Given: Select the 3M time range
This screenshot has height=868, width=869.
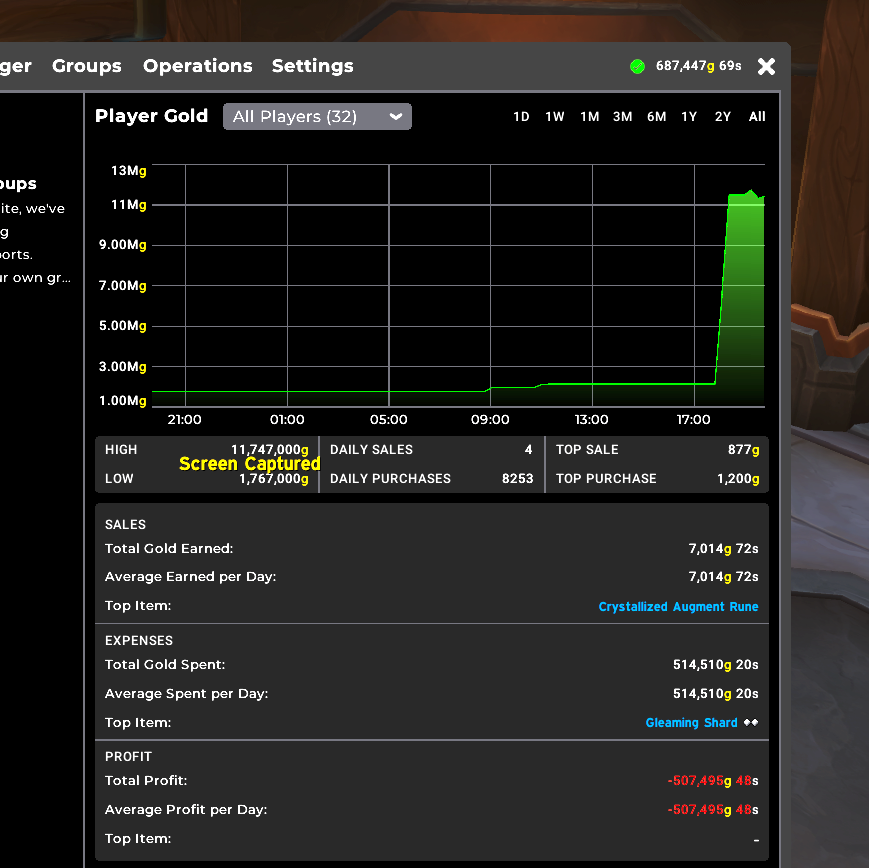Looking at the screenshot, I should click(x=622, y=116).
